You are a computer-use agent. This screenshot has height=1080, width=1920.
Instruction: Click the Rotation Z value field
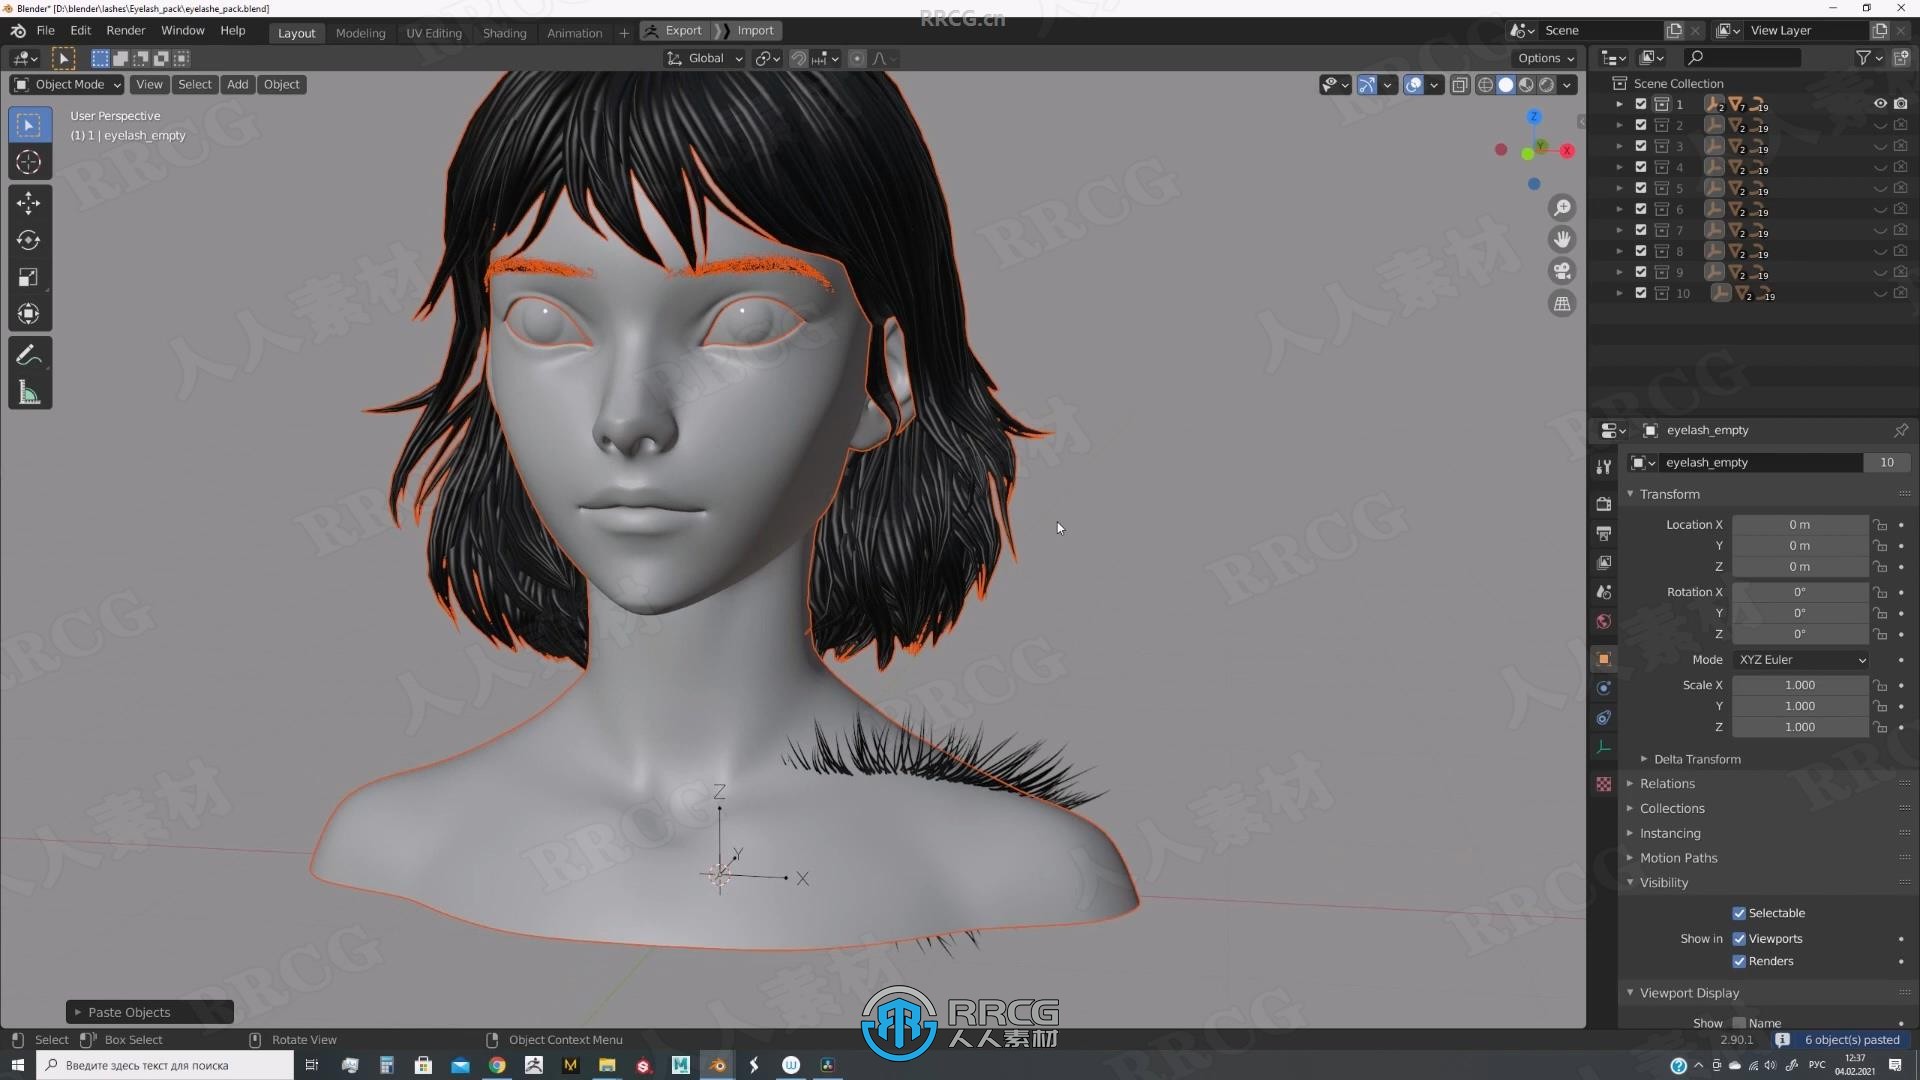click(x=1799, y=635)
